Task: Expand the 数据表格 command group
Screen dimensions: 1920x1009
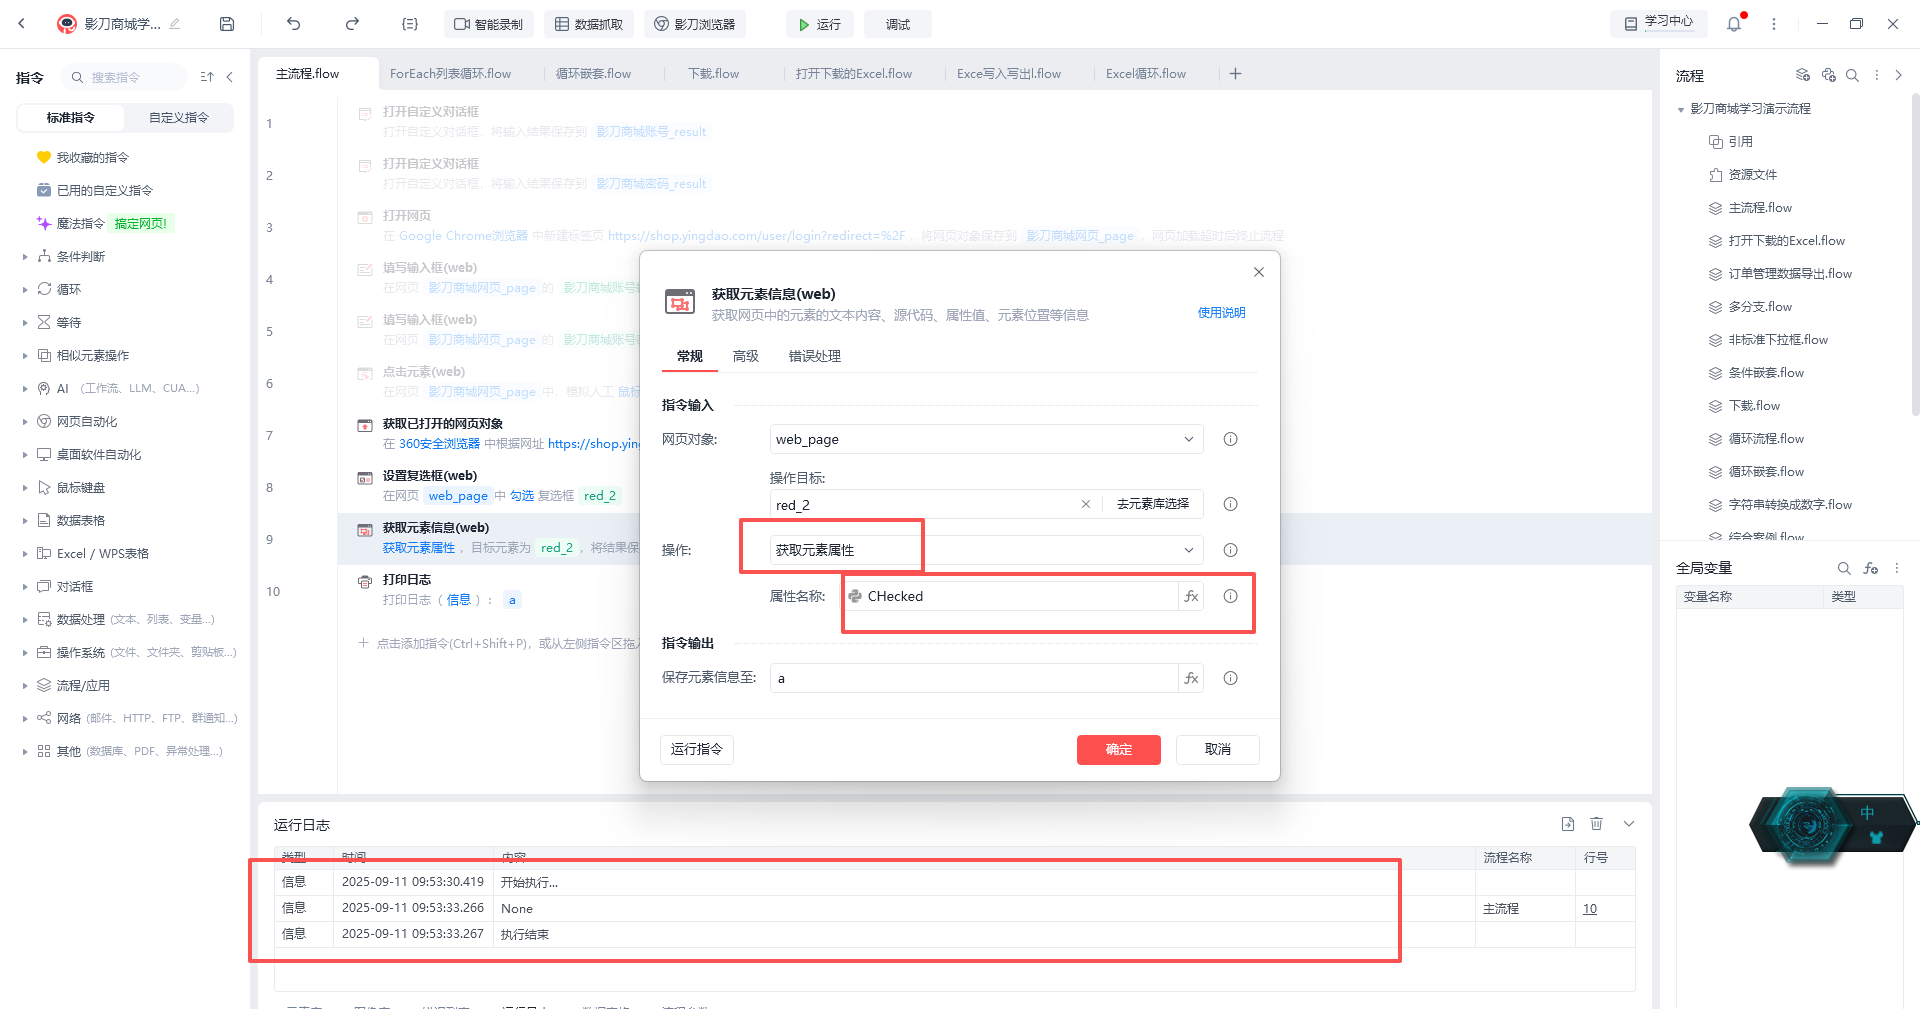Action: 81,520
